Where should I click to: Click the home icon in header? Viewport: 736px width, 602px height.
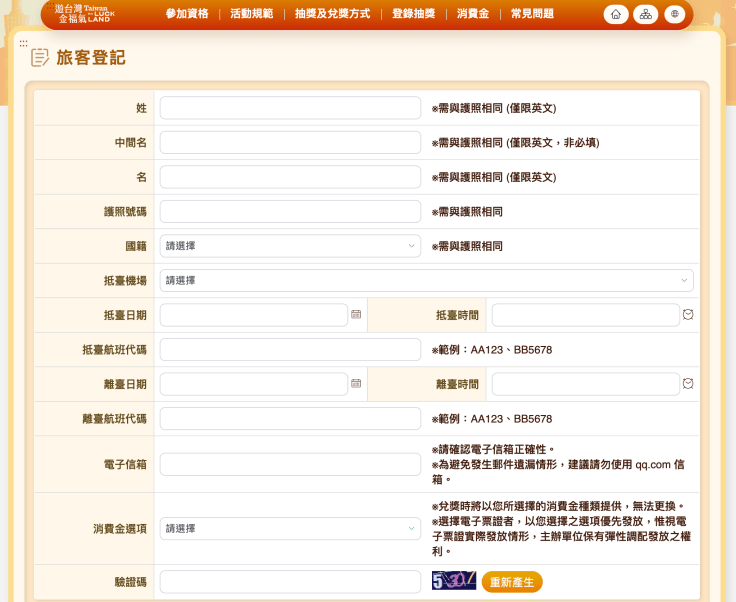(x=616, y=14)
